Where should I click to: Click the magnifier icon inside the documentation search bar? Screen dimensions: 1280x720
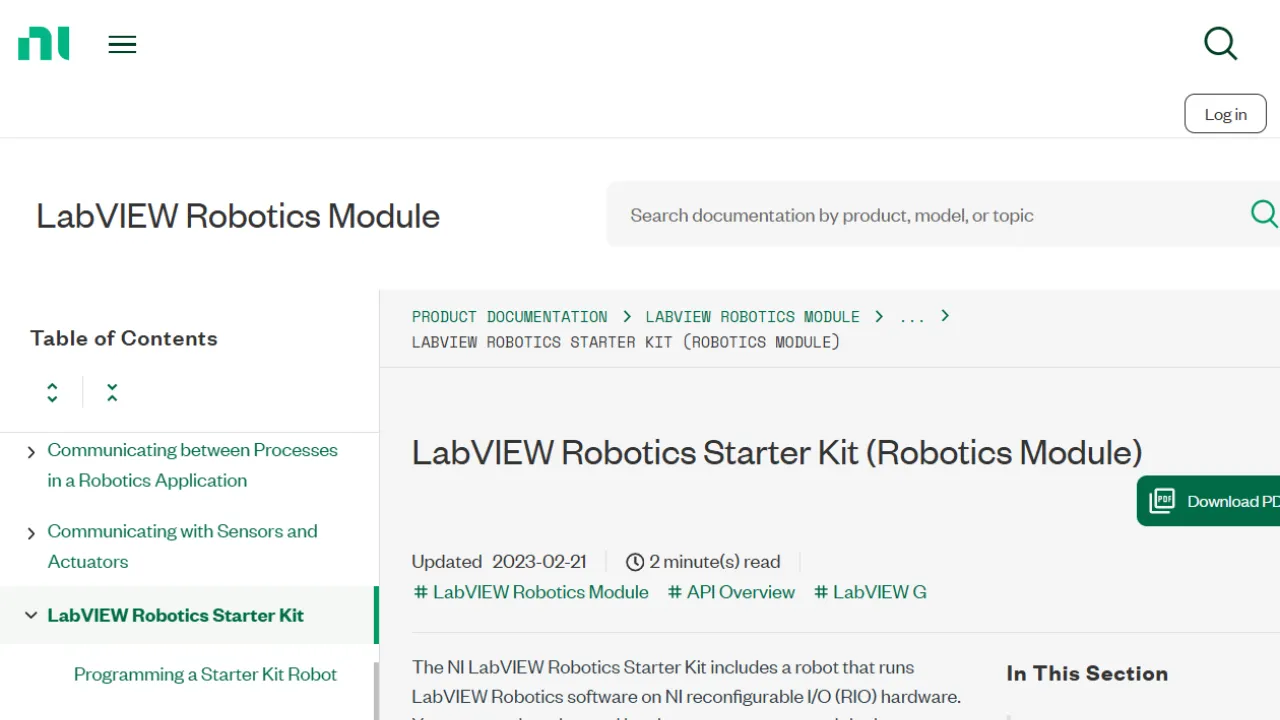[1263, 214]
